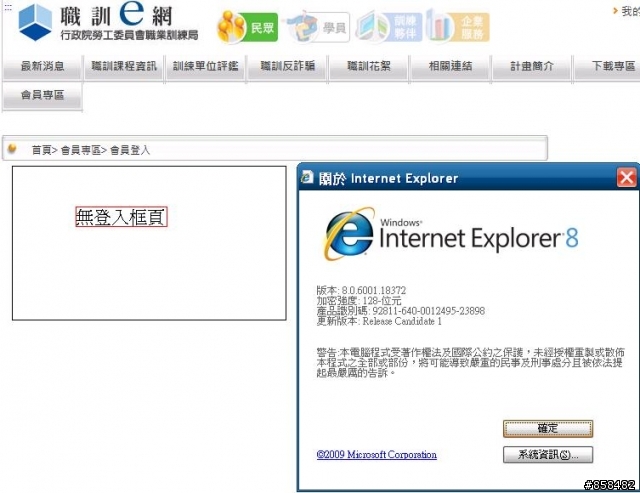640x493 pixels.
Task: Open the 下載專區 menu
Action: point(608,67)
